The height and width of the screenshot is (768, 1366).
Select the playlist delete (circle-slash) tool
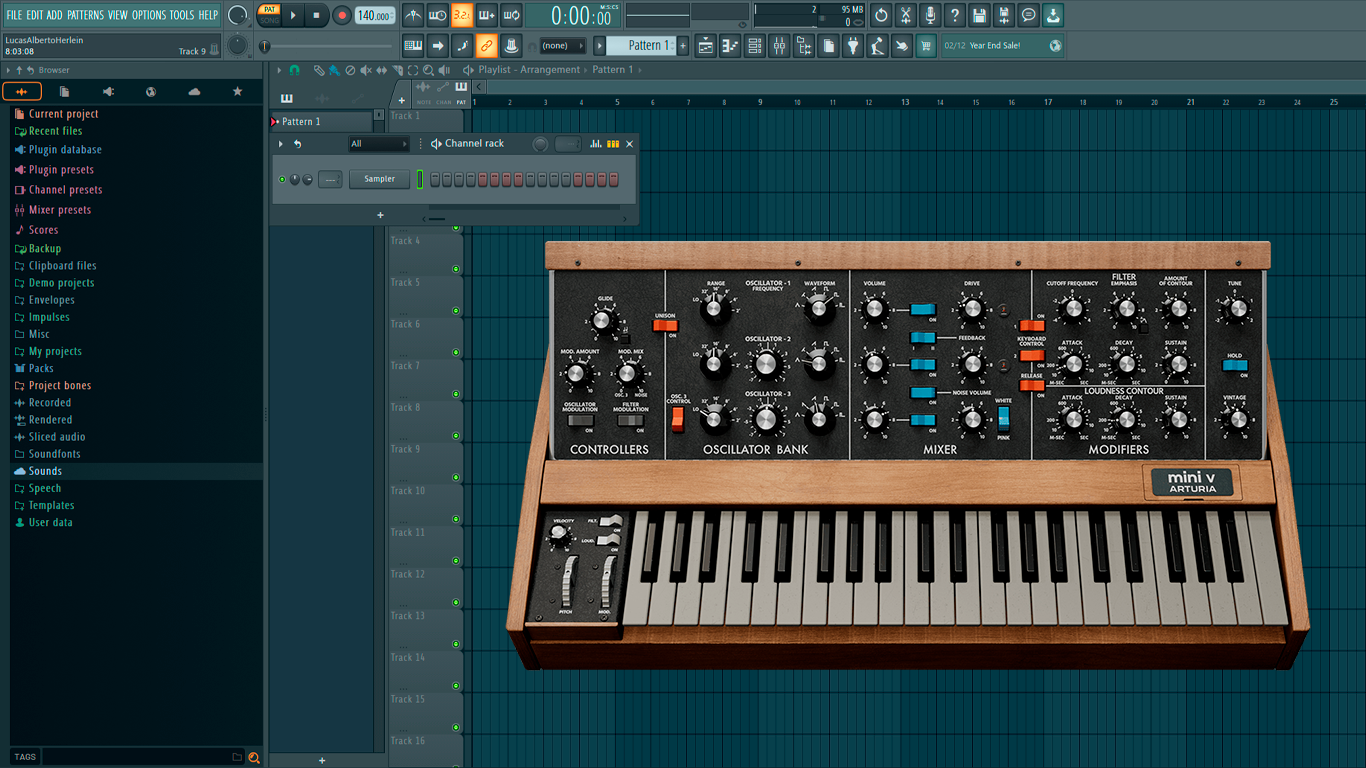[350, 70]
